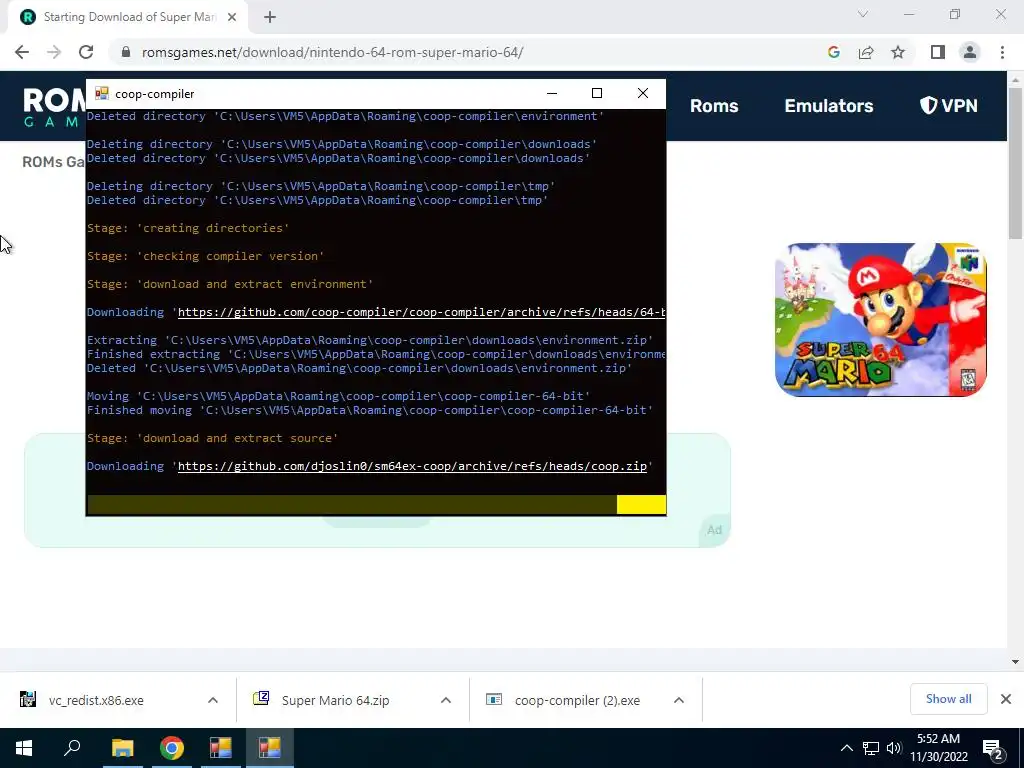The width and height of the screenshot is (1024, 768).
Task: Click the address bar URL
Action: [x=332, y=52]
